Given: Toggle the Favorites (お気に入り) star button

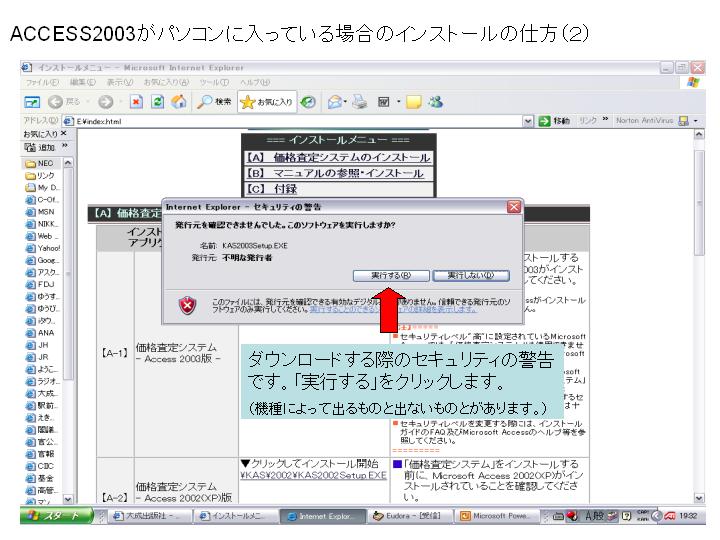Looking at the screenshot, I should point(267,102).
